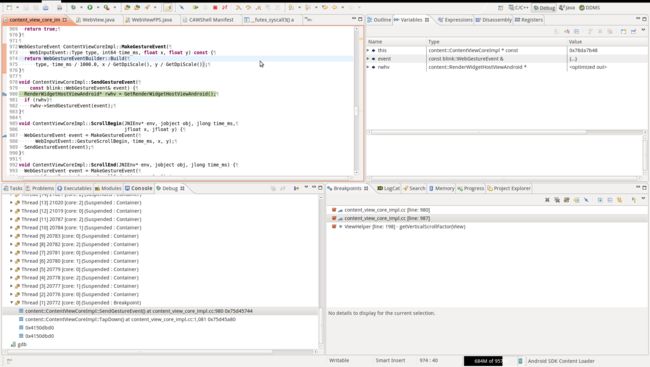Click the code editor vertical scrollbar

[357, 100]
